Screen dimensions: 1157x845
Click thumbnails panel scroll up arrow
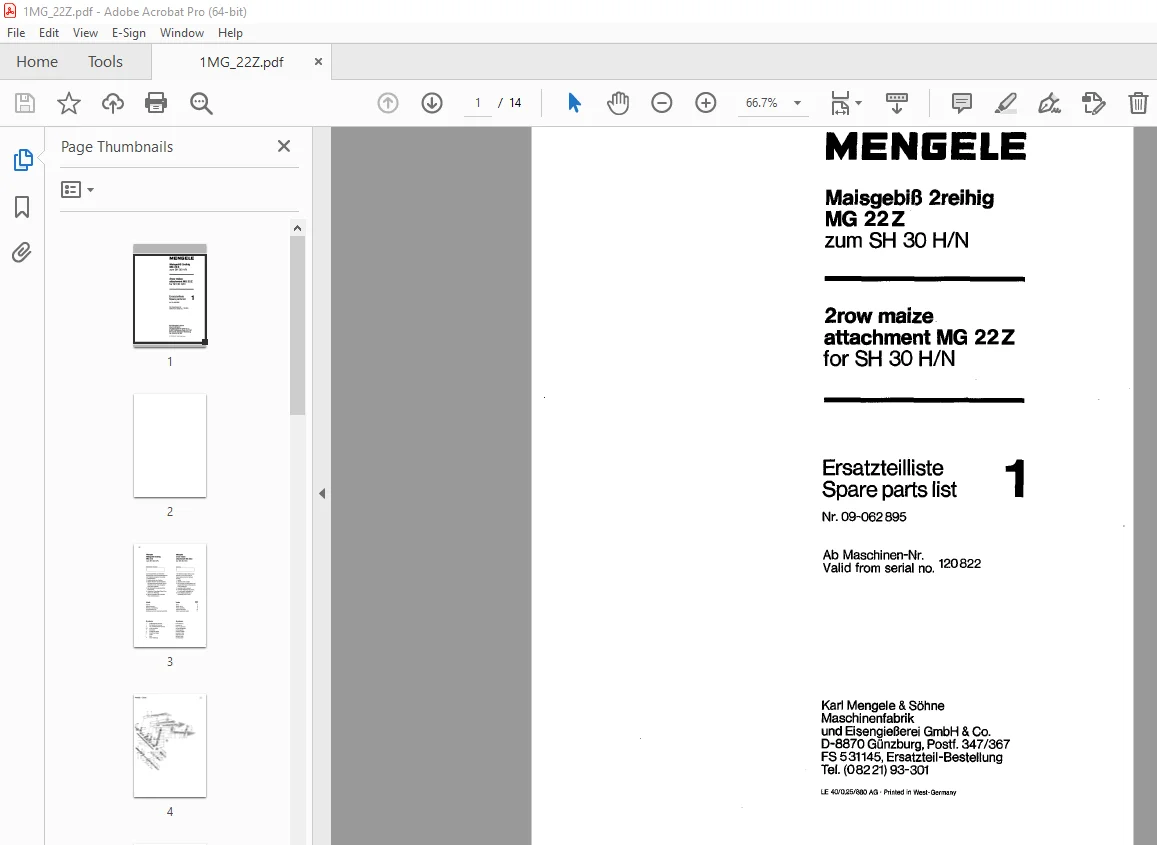[297, 228]
